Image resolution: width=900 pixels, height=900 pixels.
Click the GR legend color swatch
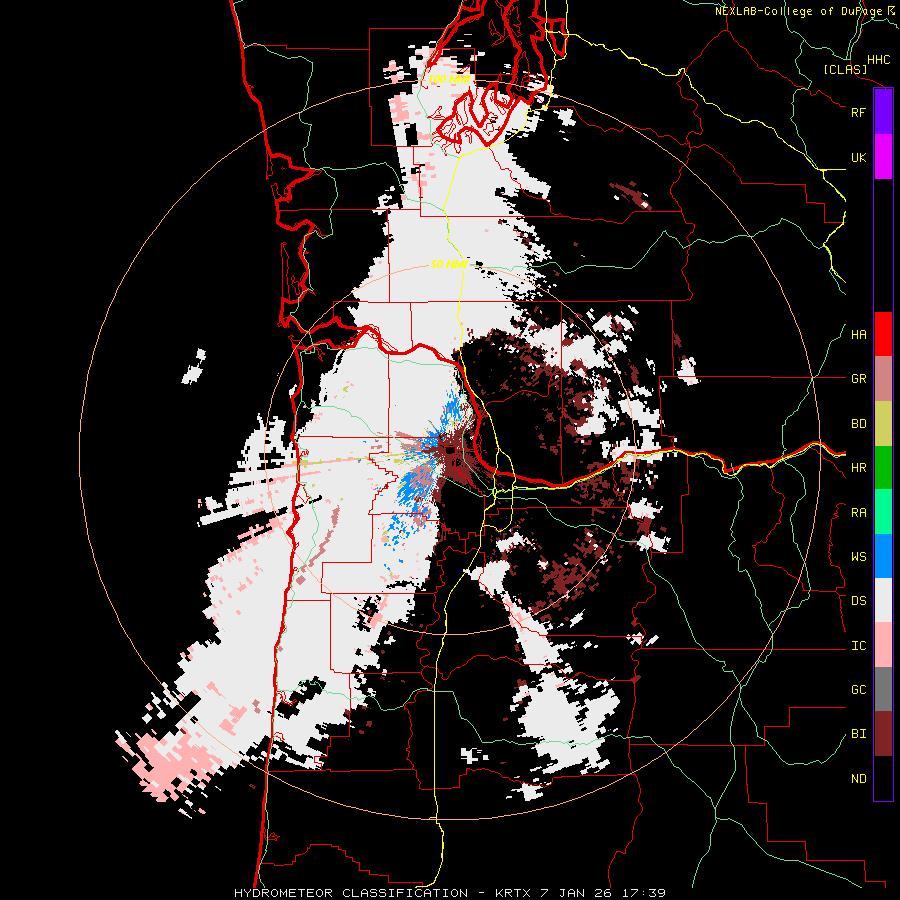pyautogui.click(x=883, y=379)
